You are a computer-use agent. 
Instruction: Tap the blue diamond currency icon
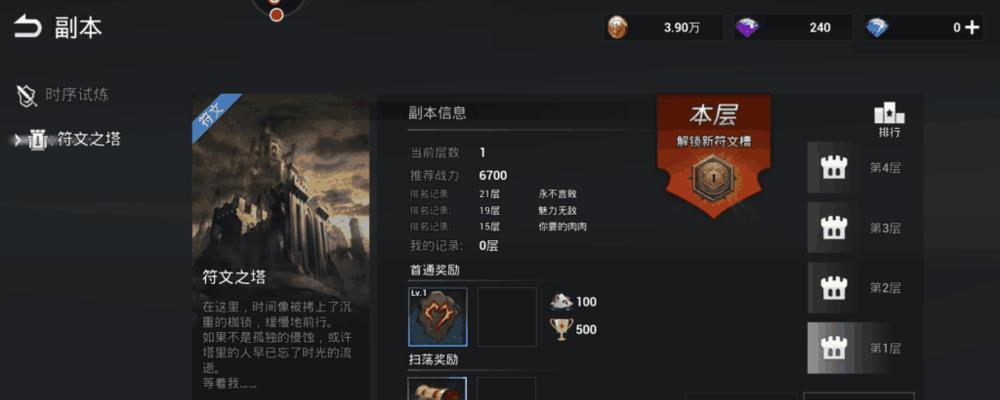[877, 27]
